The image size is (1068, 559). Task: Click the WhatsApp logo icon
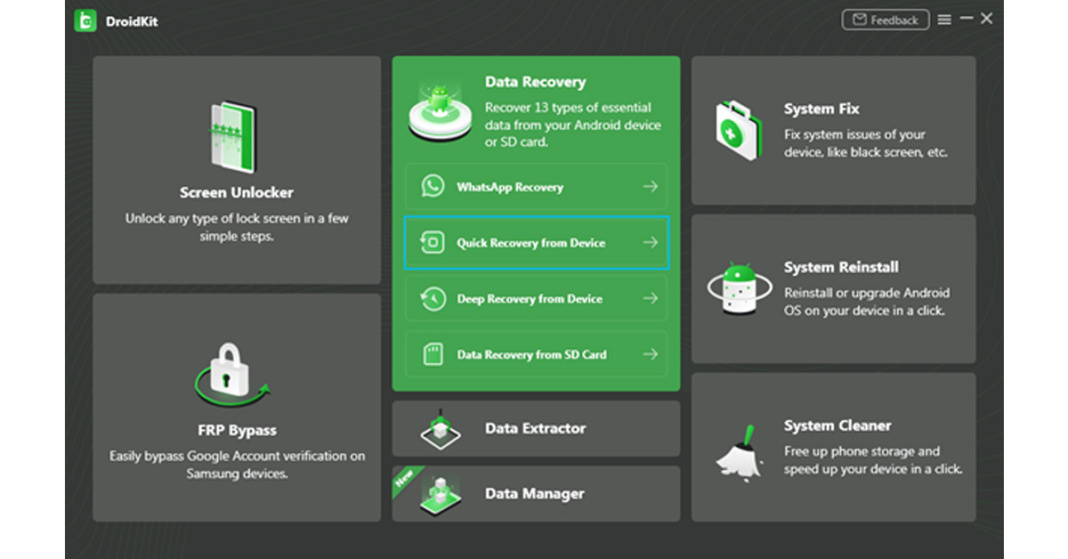pyautogui.click(x=432, y=186)
